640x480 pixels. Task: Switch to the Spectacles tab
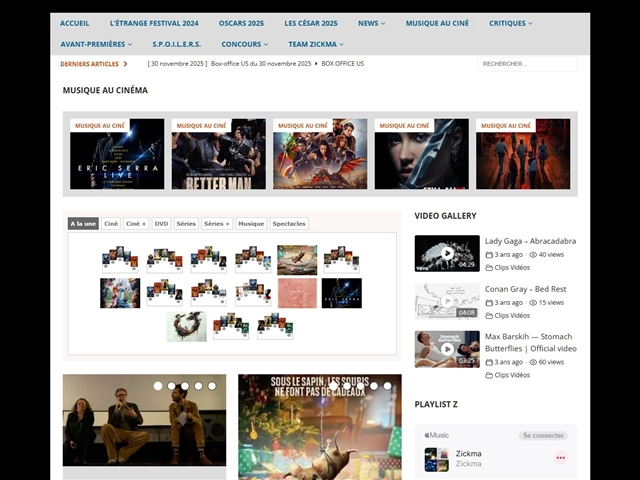289,224
